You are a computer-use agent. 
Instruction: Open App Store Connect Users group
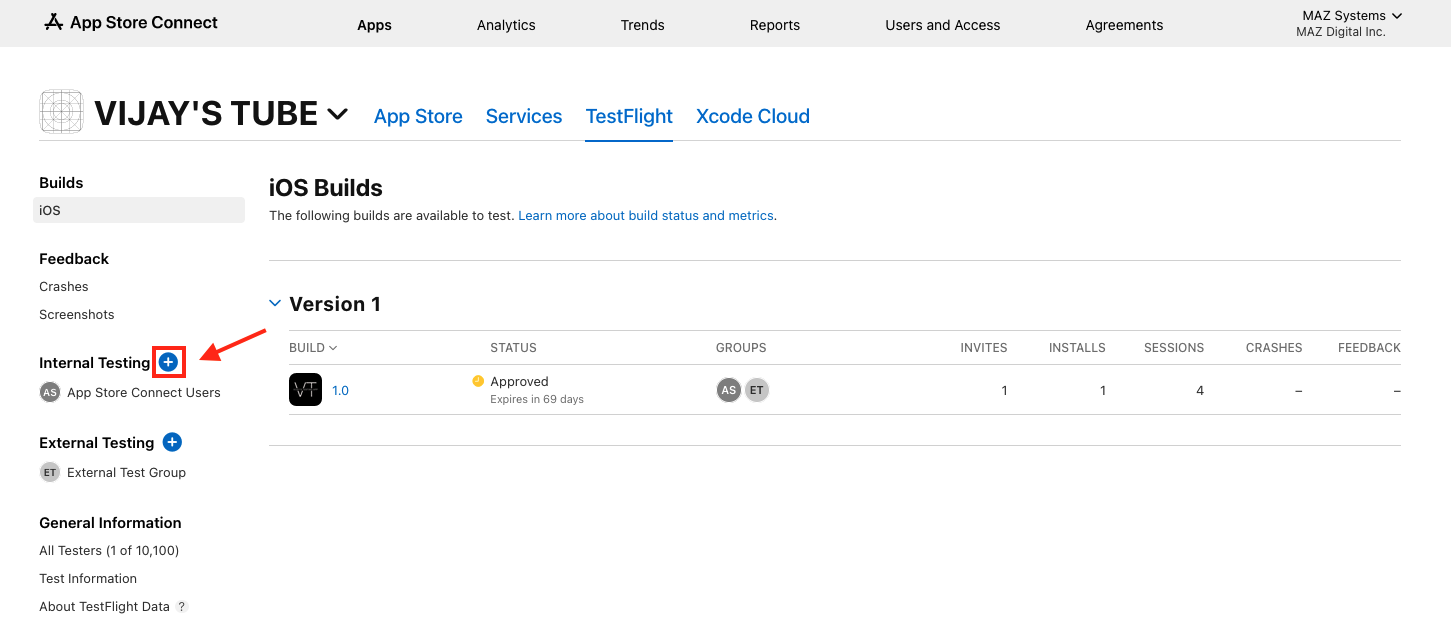[144, 392]
